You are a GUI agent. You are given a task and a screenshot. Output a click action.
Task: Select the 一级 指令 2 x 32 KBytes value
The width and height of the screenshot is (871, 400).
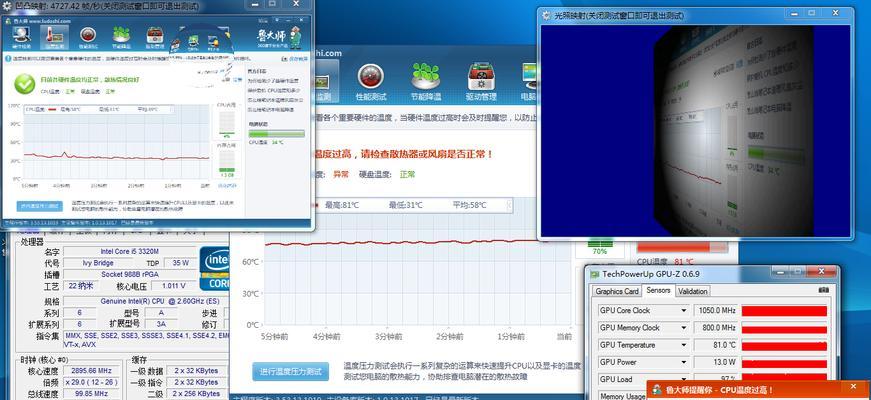tap(197, 382)
